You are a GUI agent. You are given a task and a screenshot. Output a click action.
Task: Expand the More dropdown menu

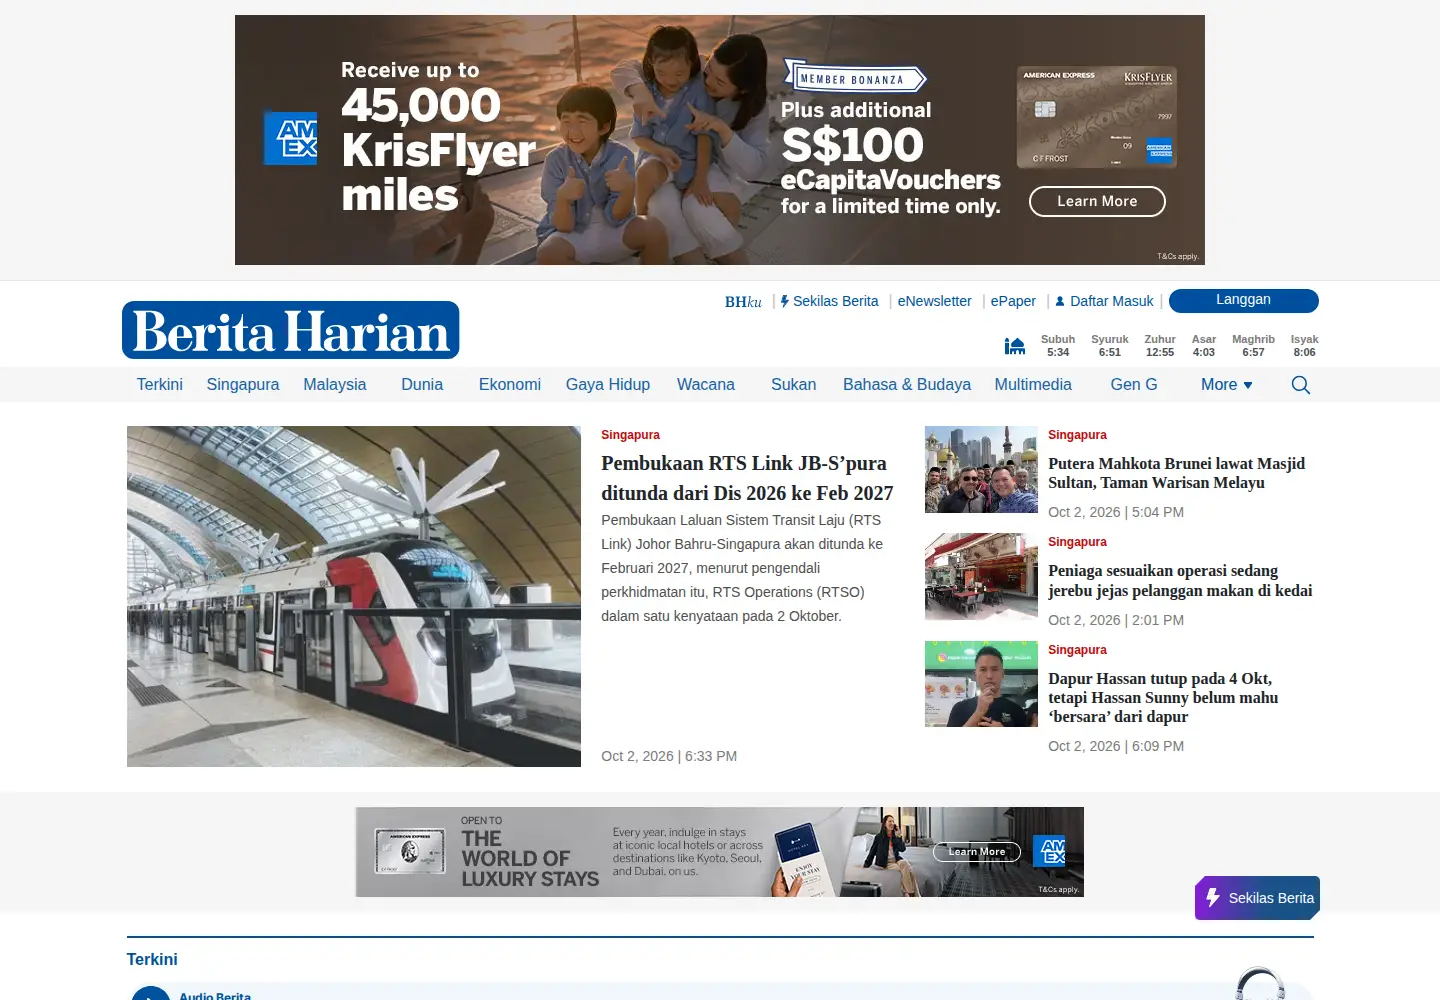(1226, 385)
